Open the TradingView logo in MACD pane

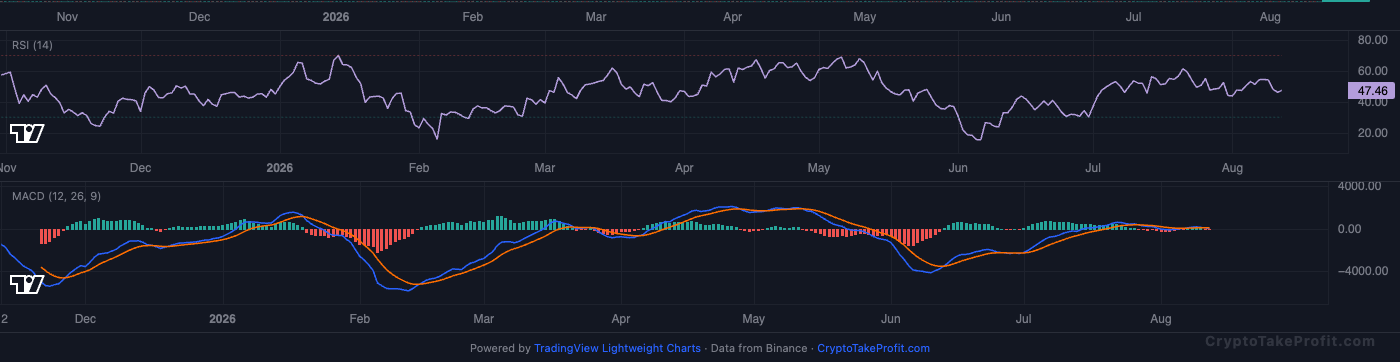pyautogui.click(x=27, y=285)
